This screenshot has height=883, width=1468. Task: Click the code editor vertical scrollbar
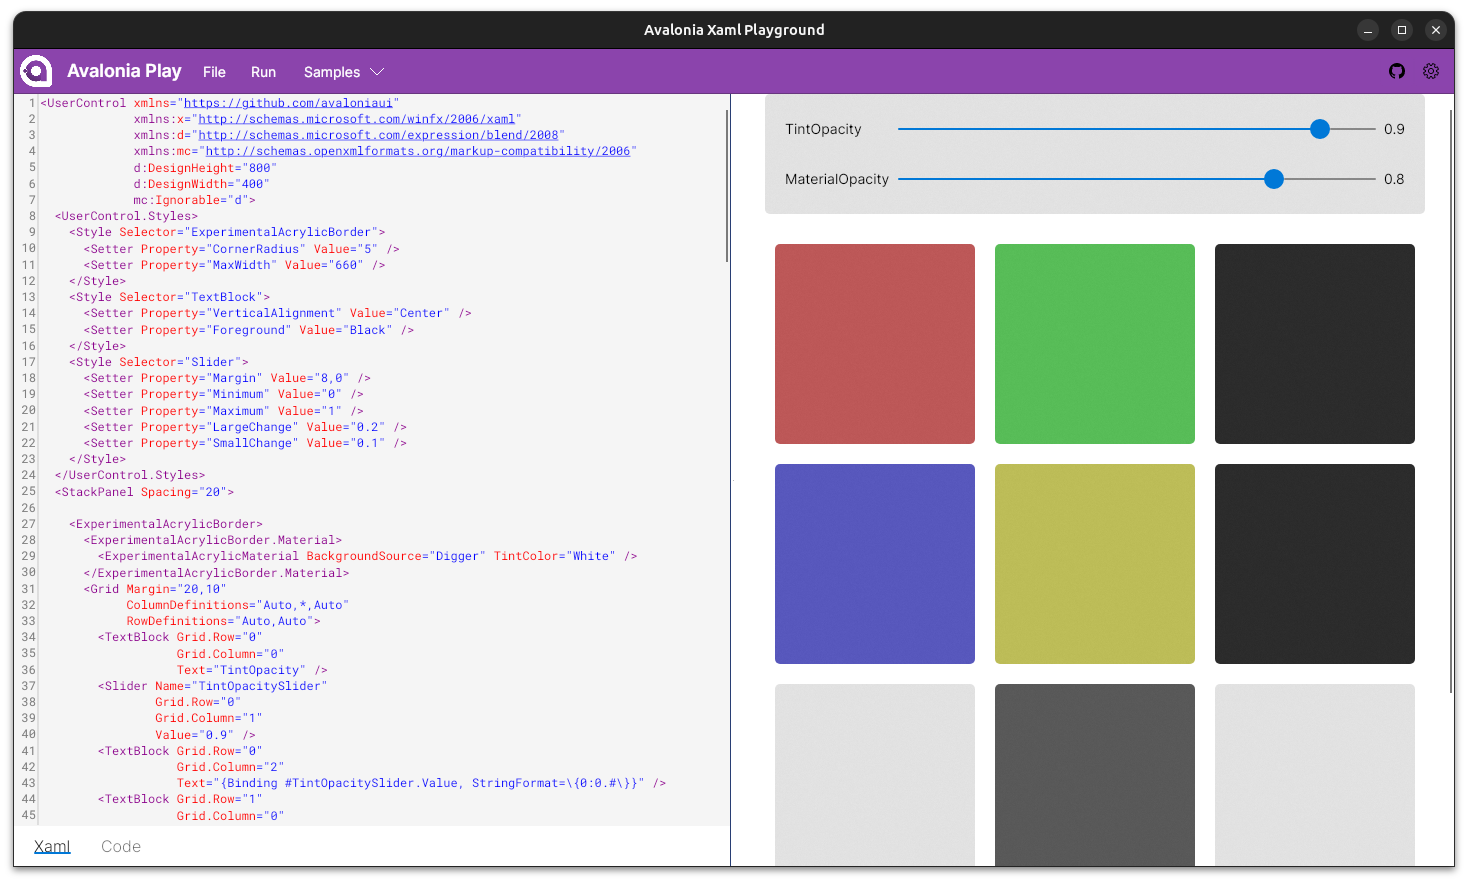click(726, 185)
